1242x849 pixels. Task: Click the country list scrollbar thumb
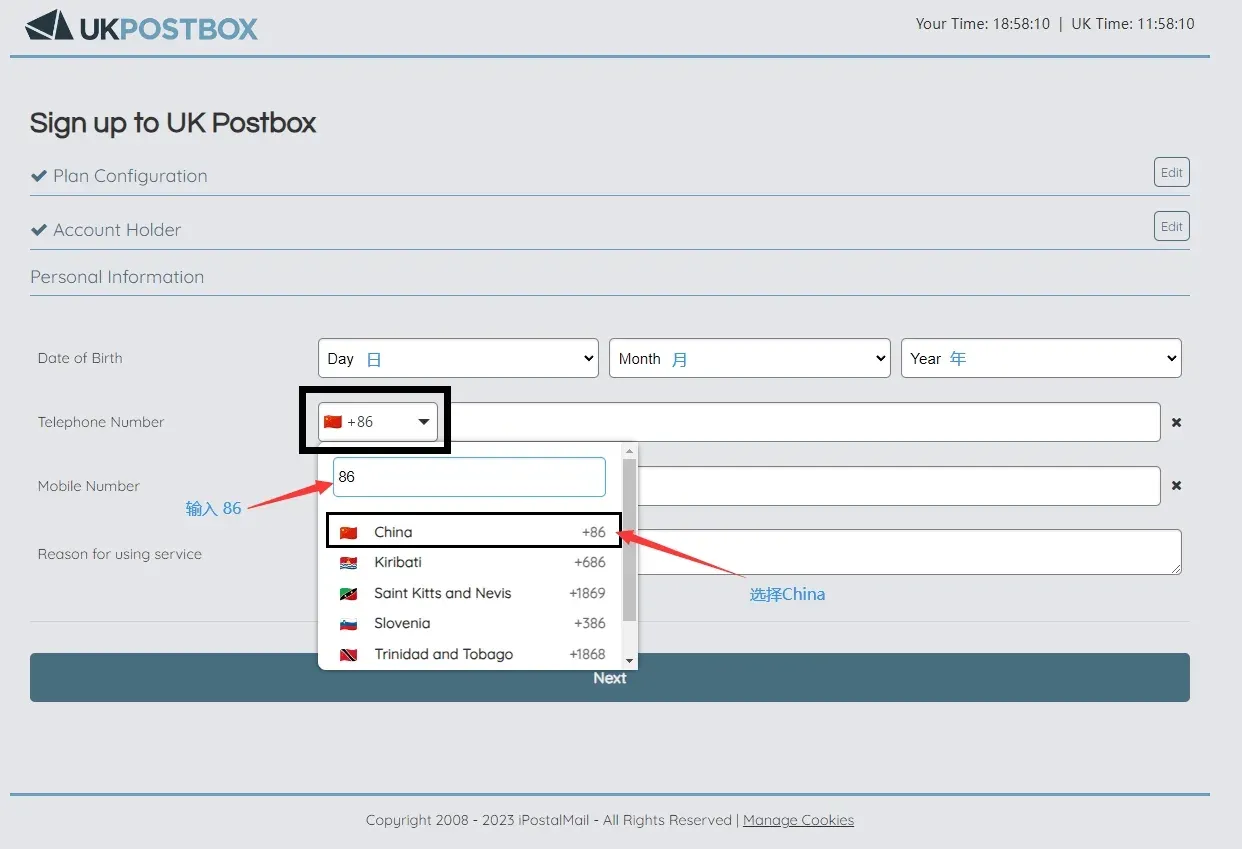(629, 540)
